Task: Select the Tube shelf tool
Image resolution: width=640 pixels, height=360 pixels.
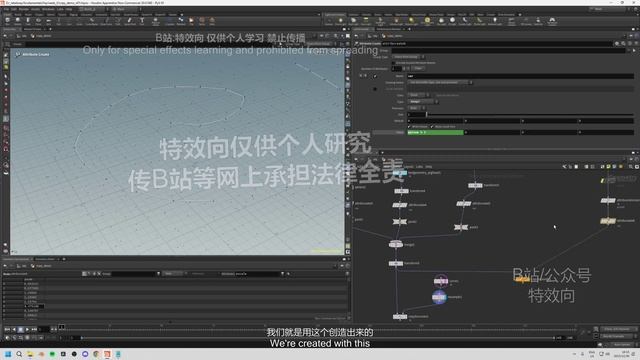Action: click(28, 21)
